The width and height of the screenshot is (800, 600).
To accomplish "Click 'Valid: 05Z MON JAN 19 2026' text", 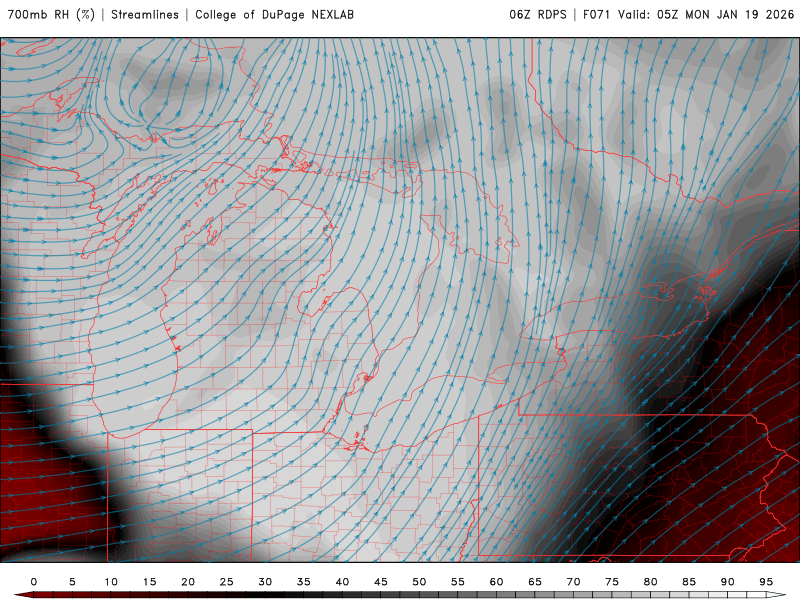I will 706,14.
